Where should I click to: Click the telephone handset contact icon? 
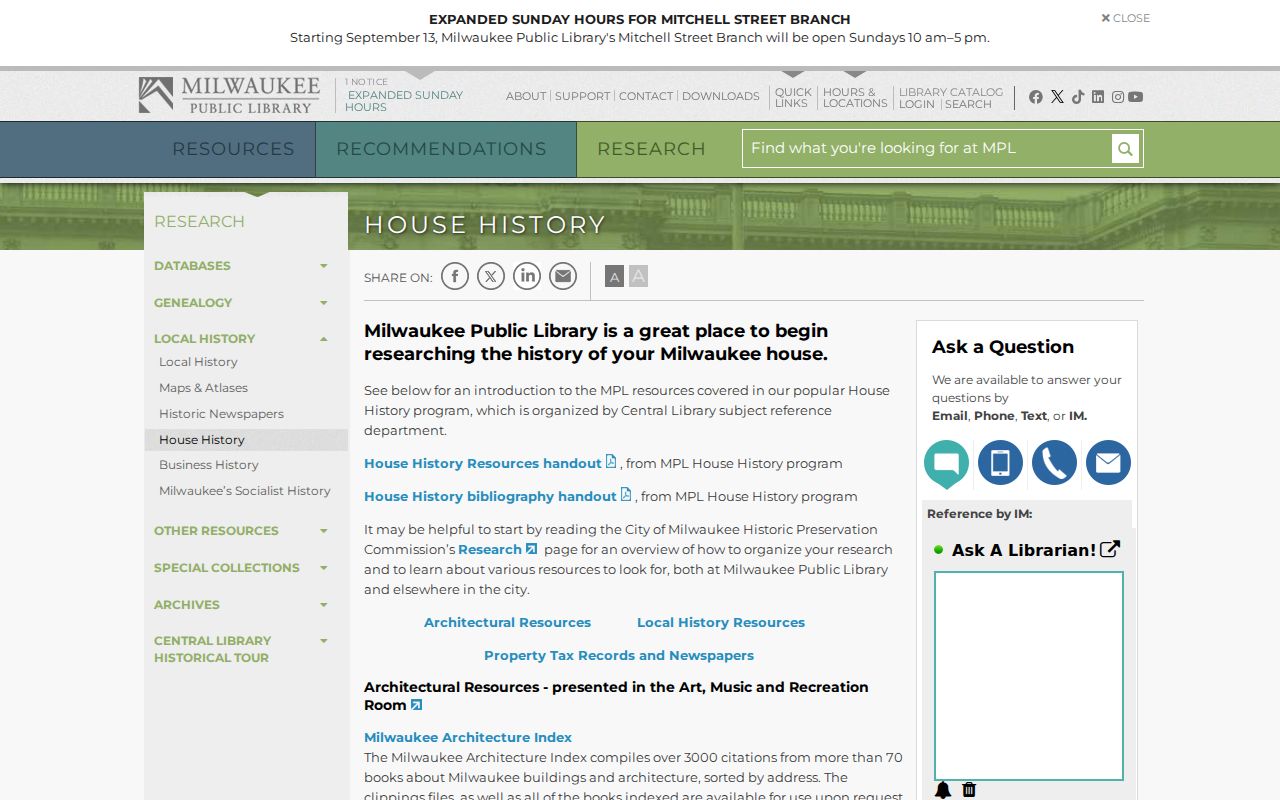pos(1054,463)
